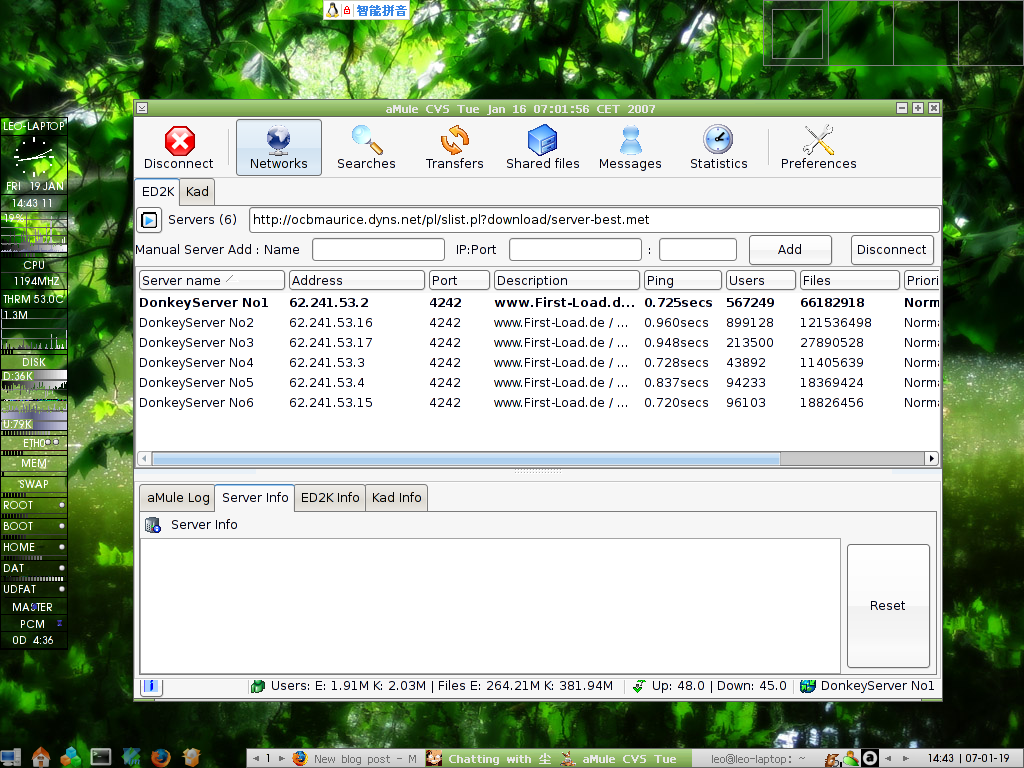Open the aMule window menu icon in titlebar
The image size is (1024, 768).
[142, 108]
